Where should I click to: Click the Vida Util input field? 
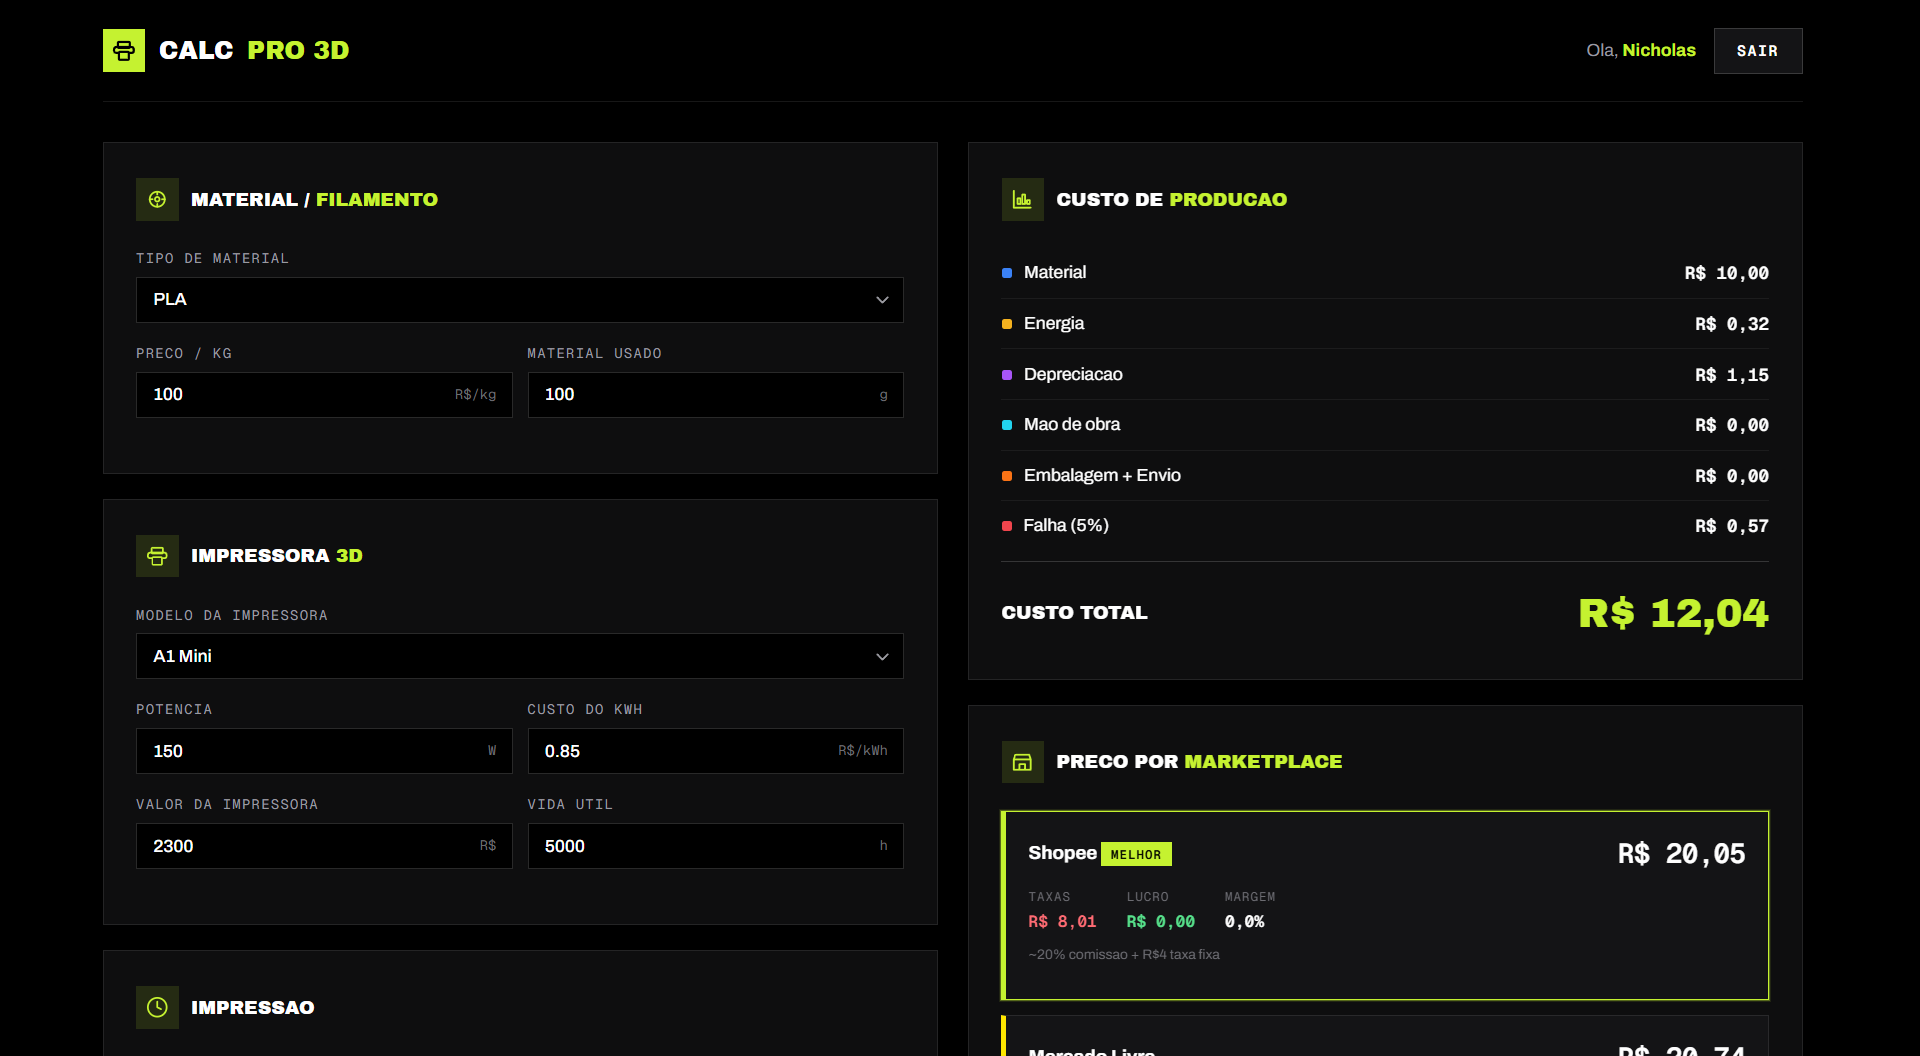click(x=716, y=846)
